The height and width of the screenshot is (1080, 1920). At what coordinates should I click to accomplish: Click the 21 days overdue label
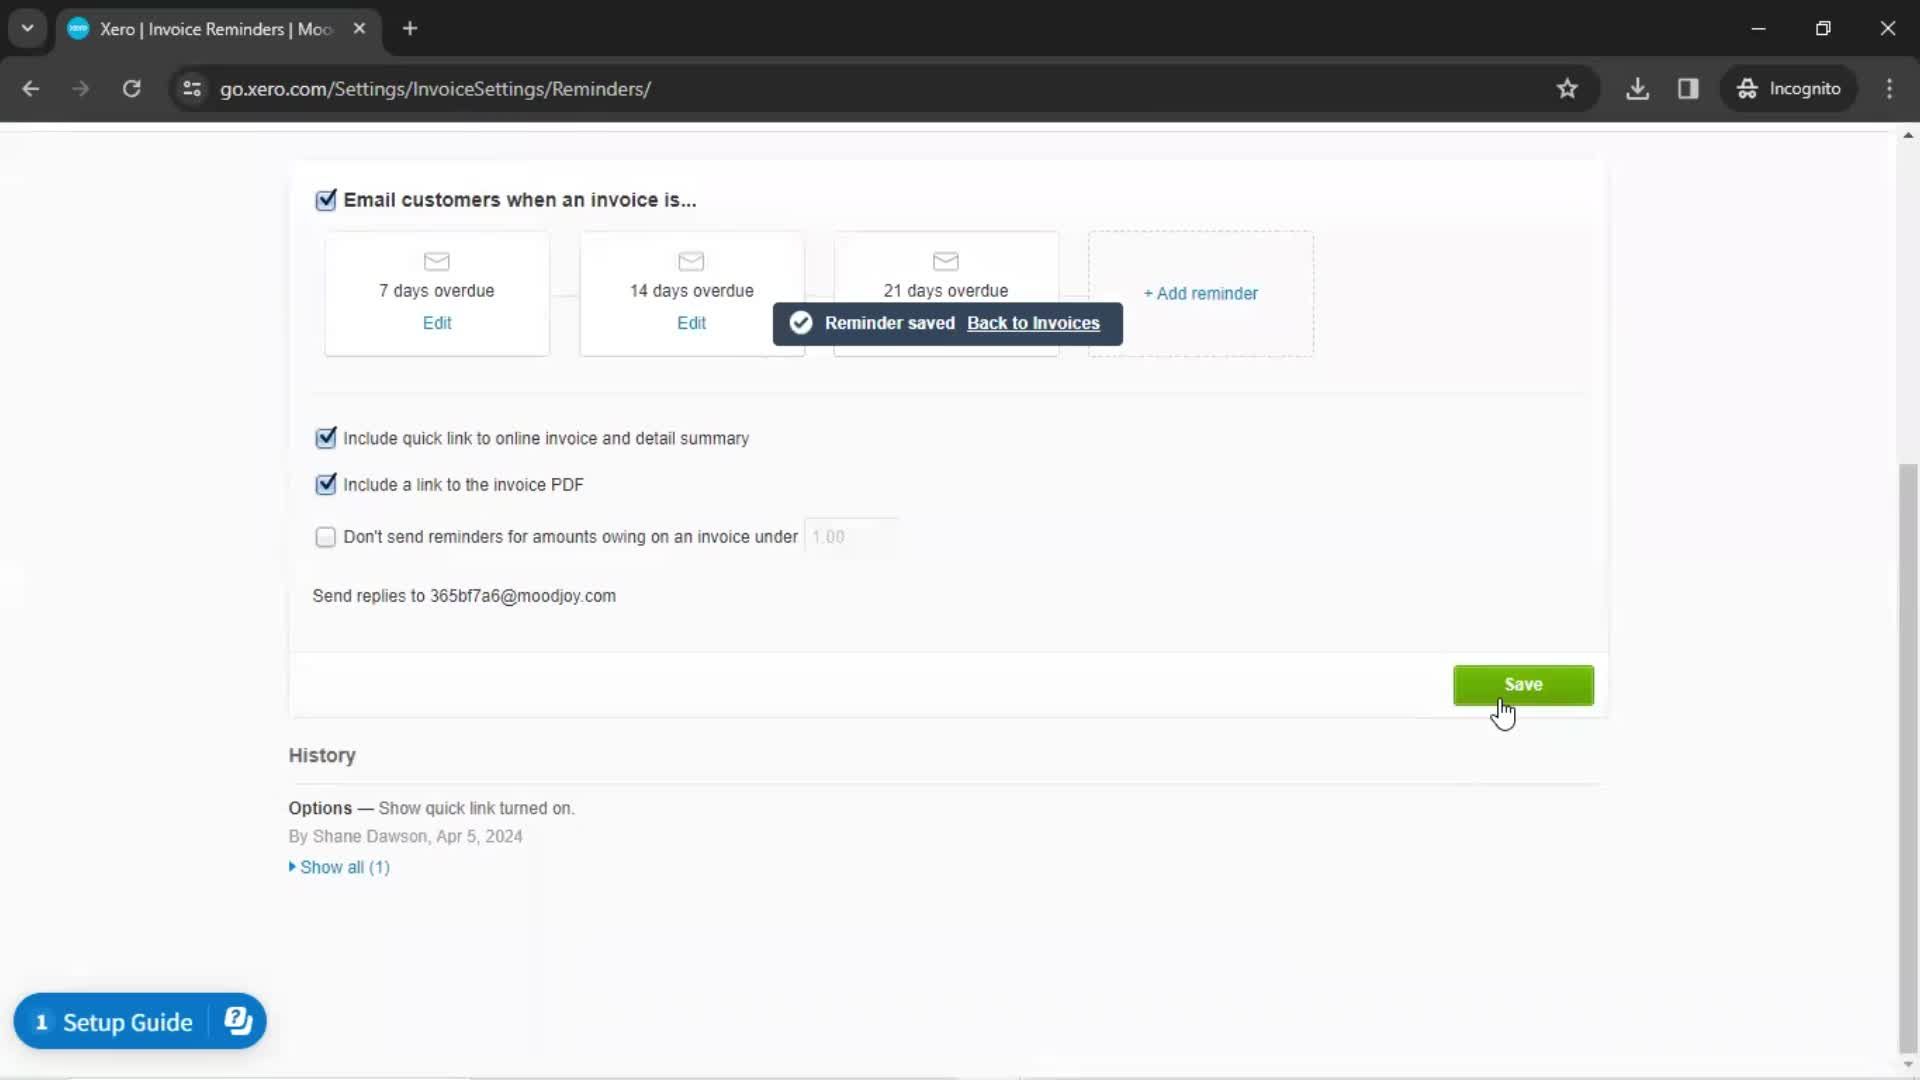(x=946, y=291)
